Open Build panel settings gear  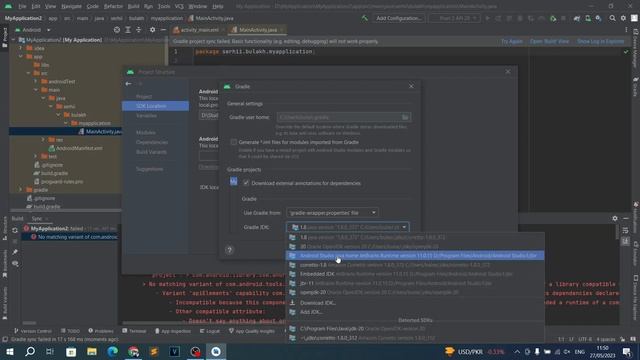coord(615,218)
